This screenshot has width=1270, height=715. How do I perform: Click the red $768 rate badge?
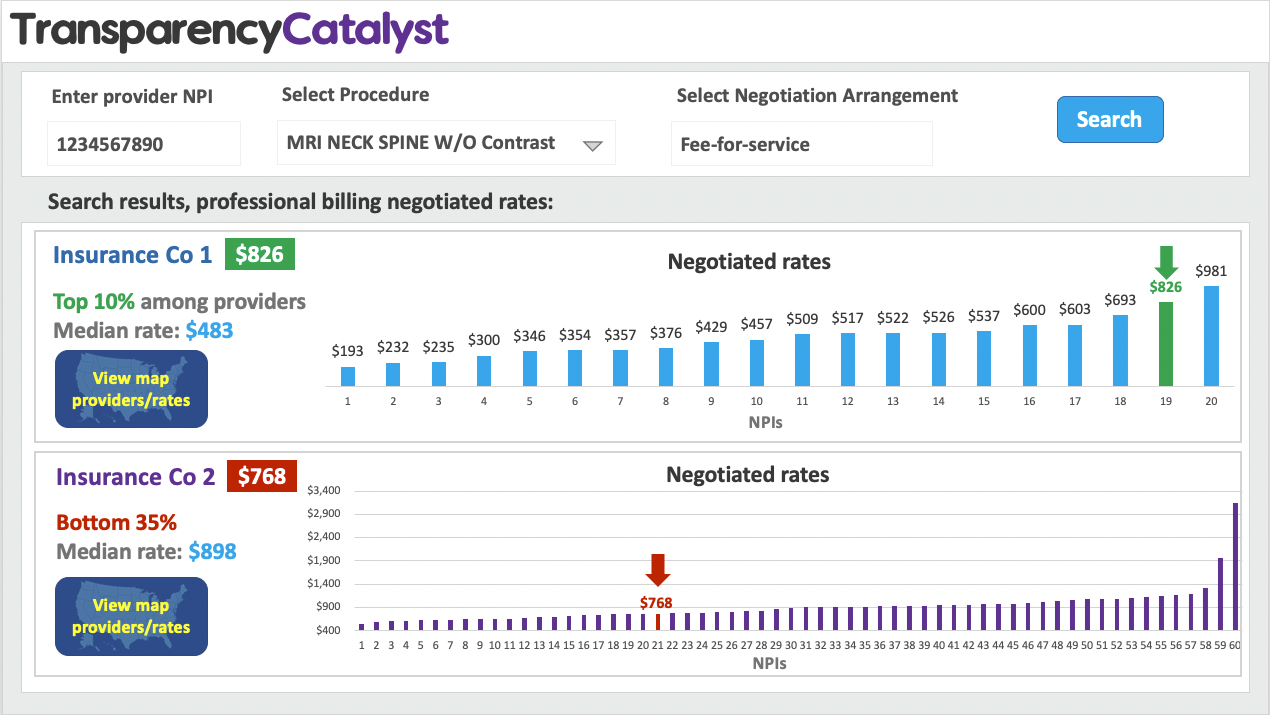(x=262, y=477)
